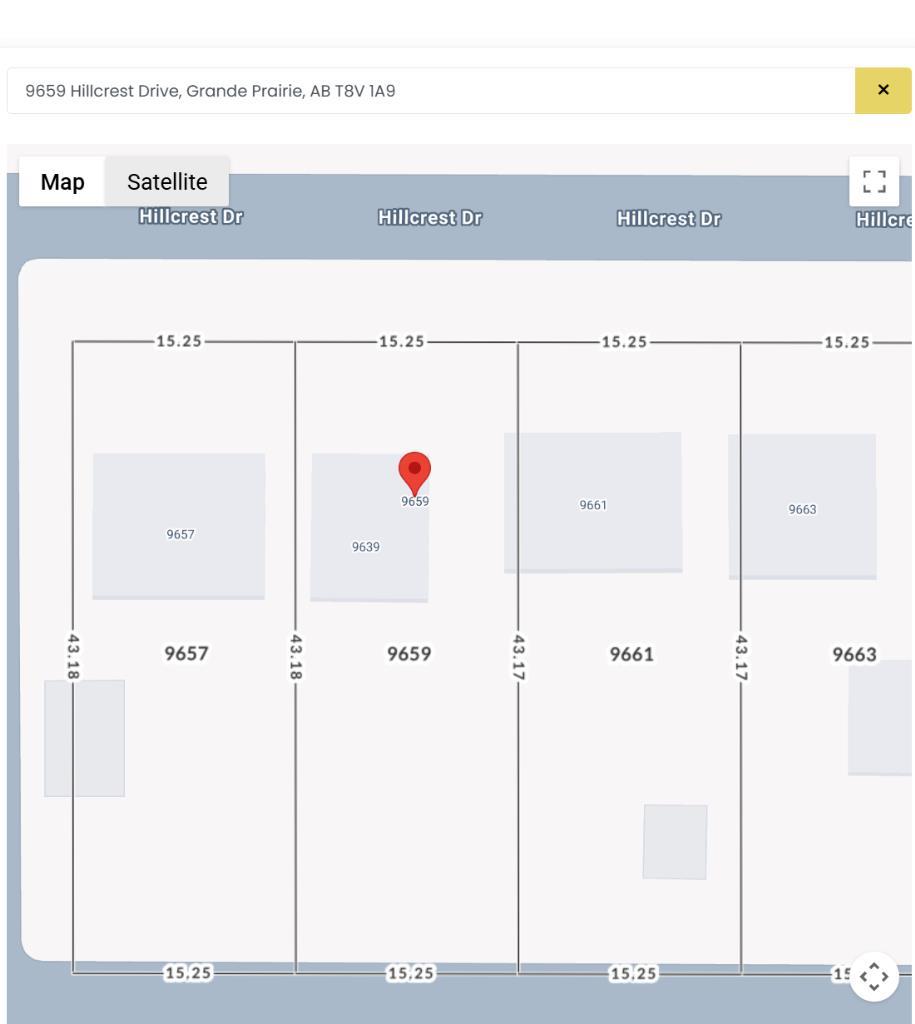Viewport: 915px width, 1024px height.
Task: Click the small detached building in lot 9661
Action: (675, 842)
